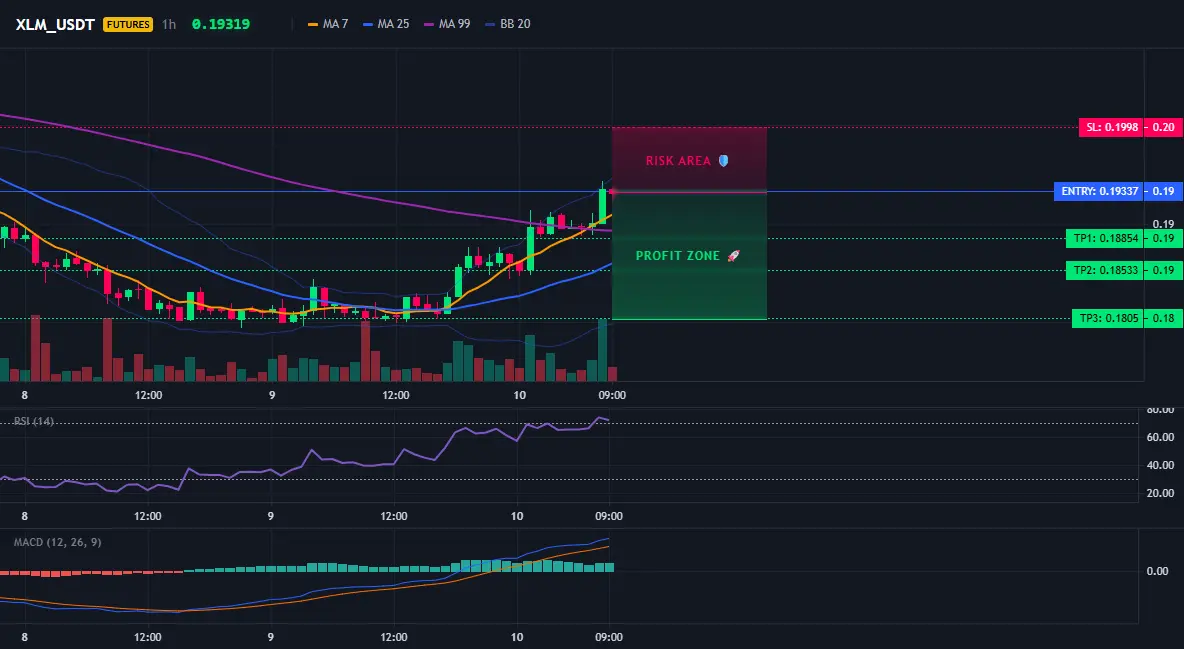Toggle the MA 7 legend entry
This screenshot has width=1184, height=649.
(x=328, y=24)
